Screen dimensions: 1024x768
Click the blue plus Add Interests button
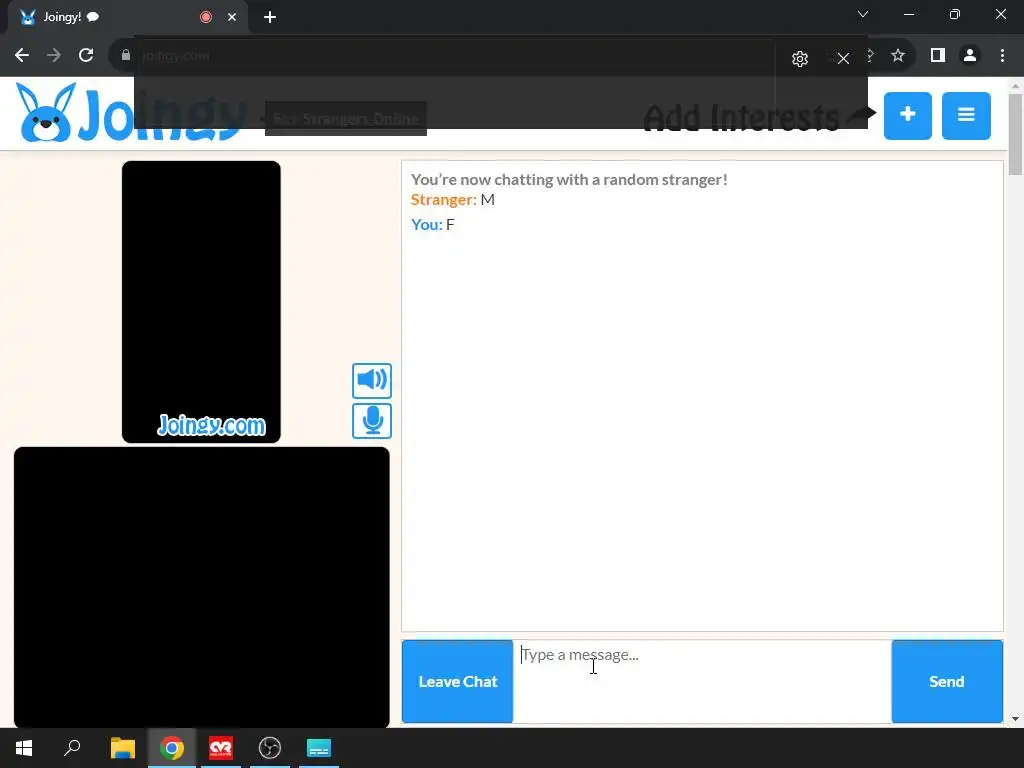tap(908, 116)
